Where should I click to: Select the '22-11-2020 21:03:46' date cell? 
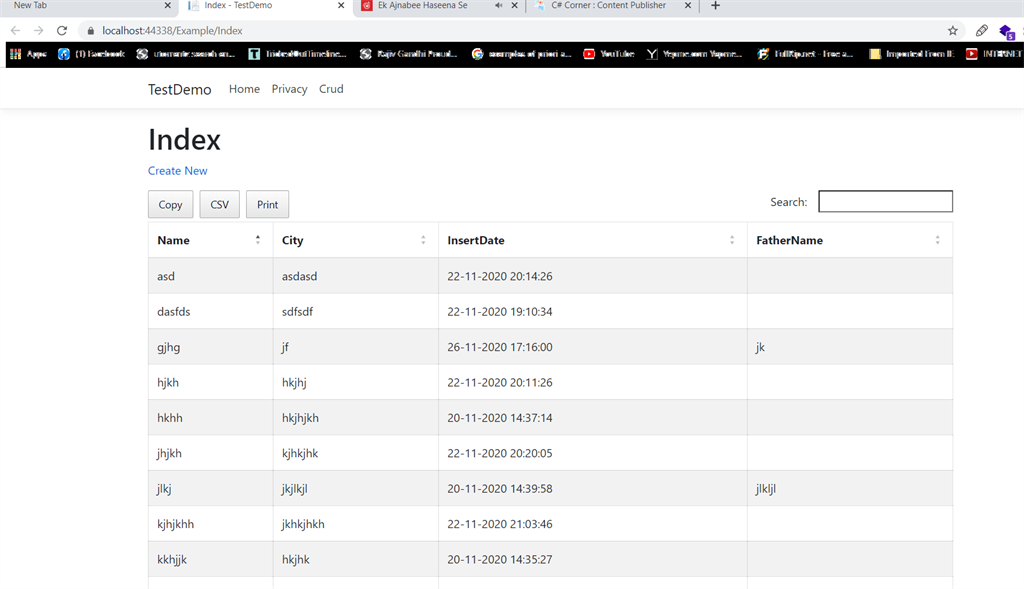(592, 523)
